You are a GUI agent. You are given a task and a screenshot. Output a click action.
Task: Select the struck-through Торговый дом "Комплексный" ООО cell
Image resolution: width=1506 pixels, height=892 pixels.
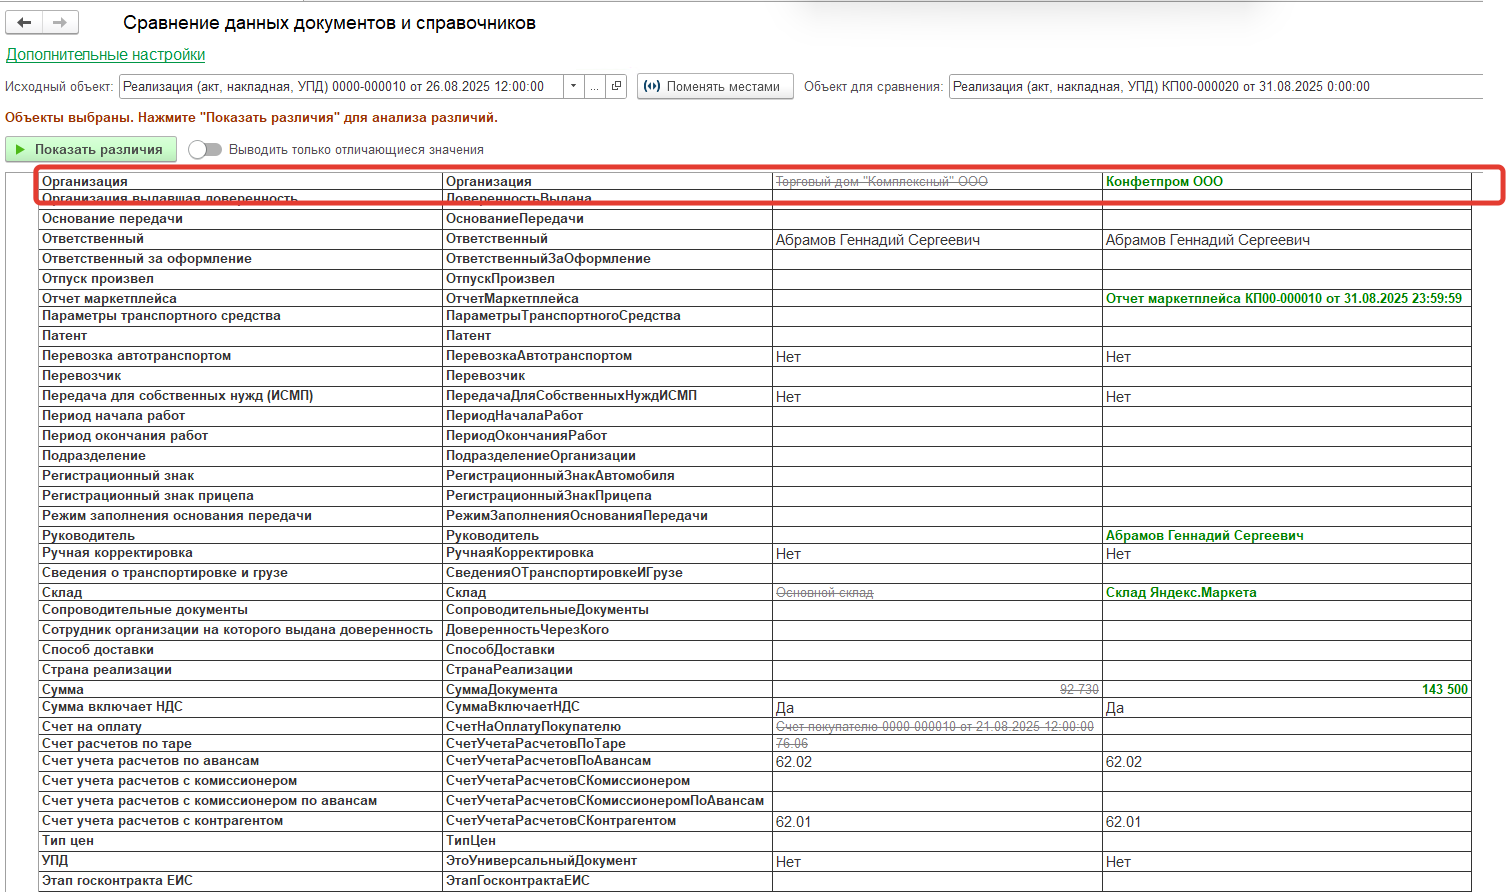pos(937,181)
